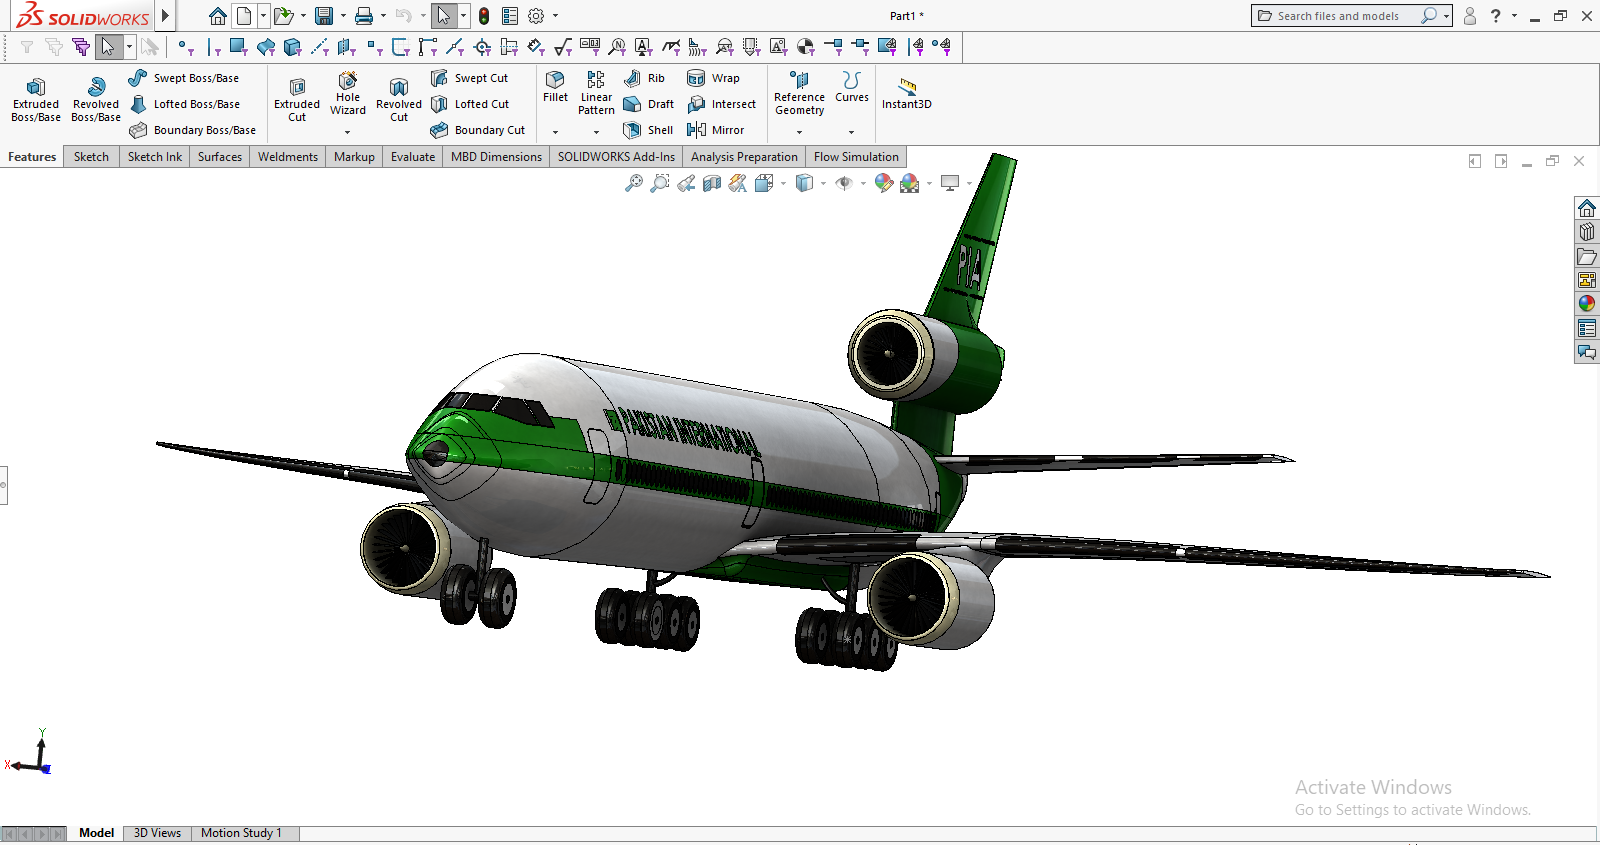Expand the SOLIDWORKS menu flyout arrow
Image resolution: width=1600 pixels, height=845 pixels.
point(166,16)
